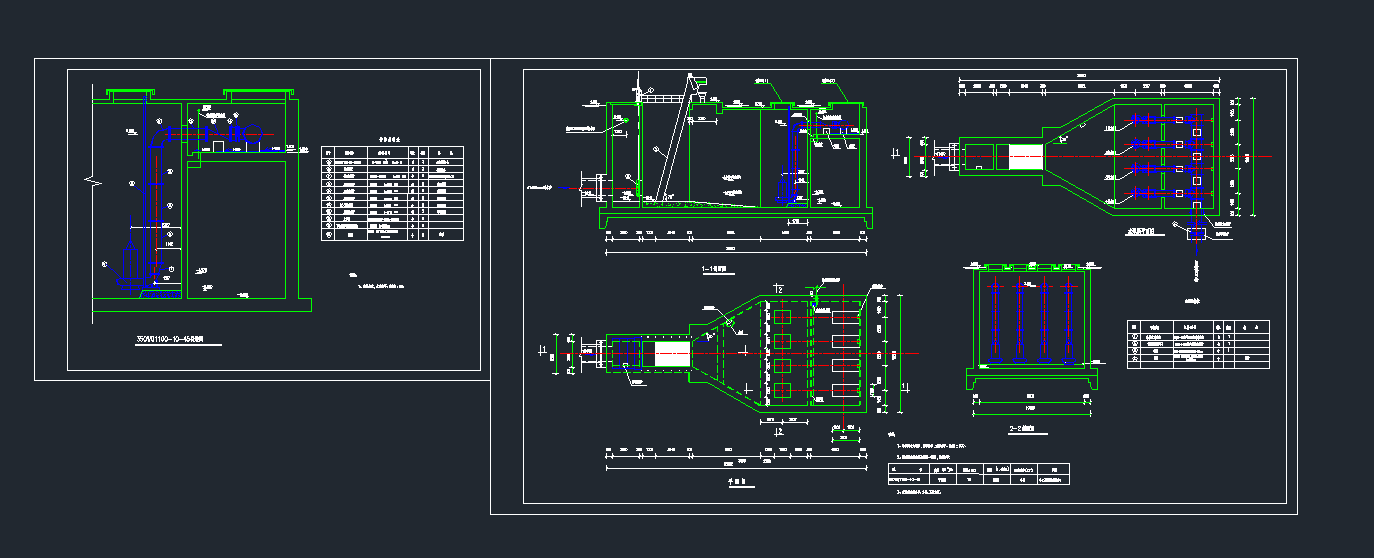The width and height of the screenshot is (1374, 558).
Task: Select the white rectangle in the lower plan view
Action: click(672, 354)
